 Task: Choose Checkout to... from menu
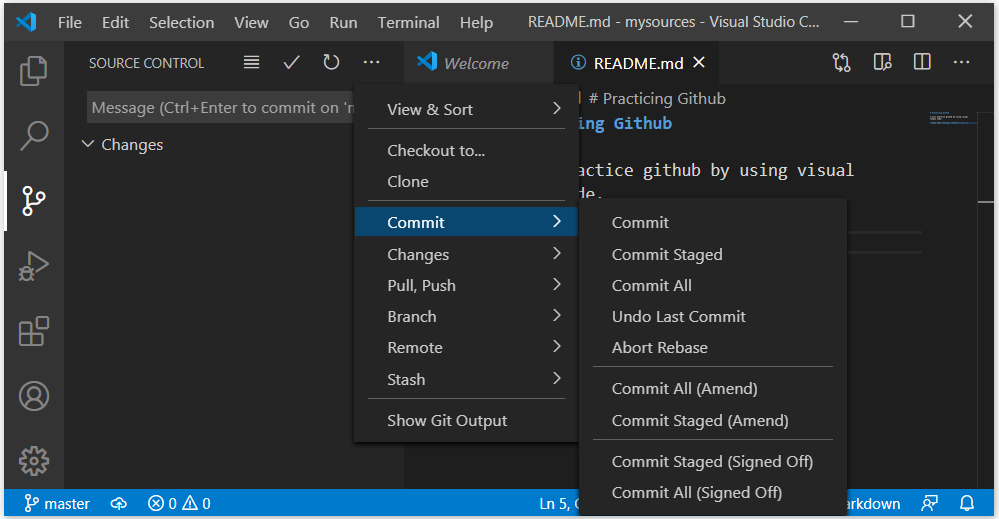click(466, 150)
